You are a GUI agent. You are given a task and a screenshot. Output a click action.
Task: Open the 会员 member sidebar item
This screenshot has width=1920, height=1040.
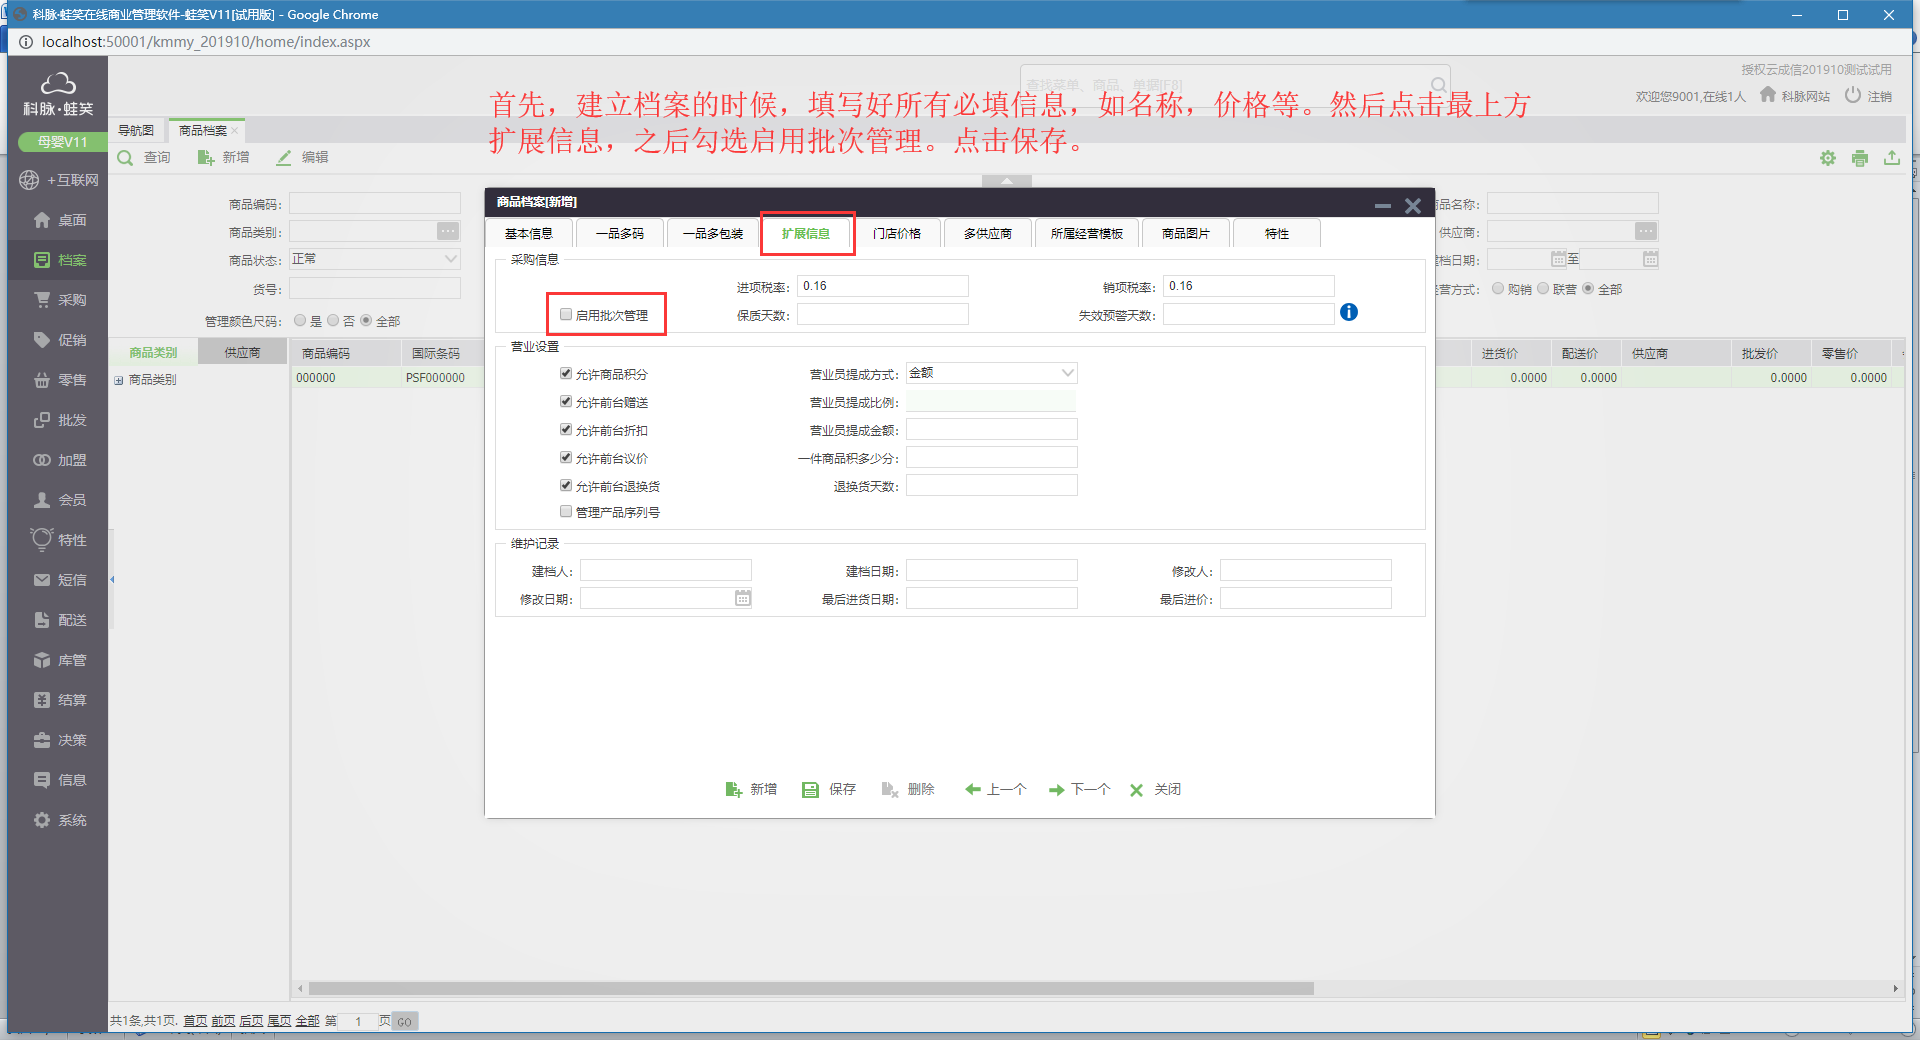[60, 500]
